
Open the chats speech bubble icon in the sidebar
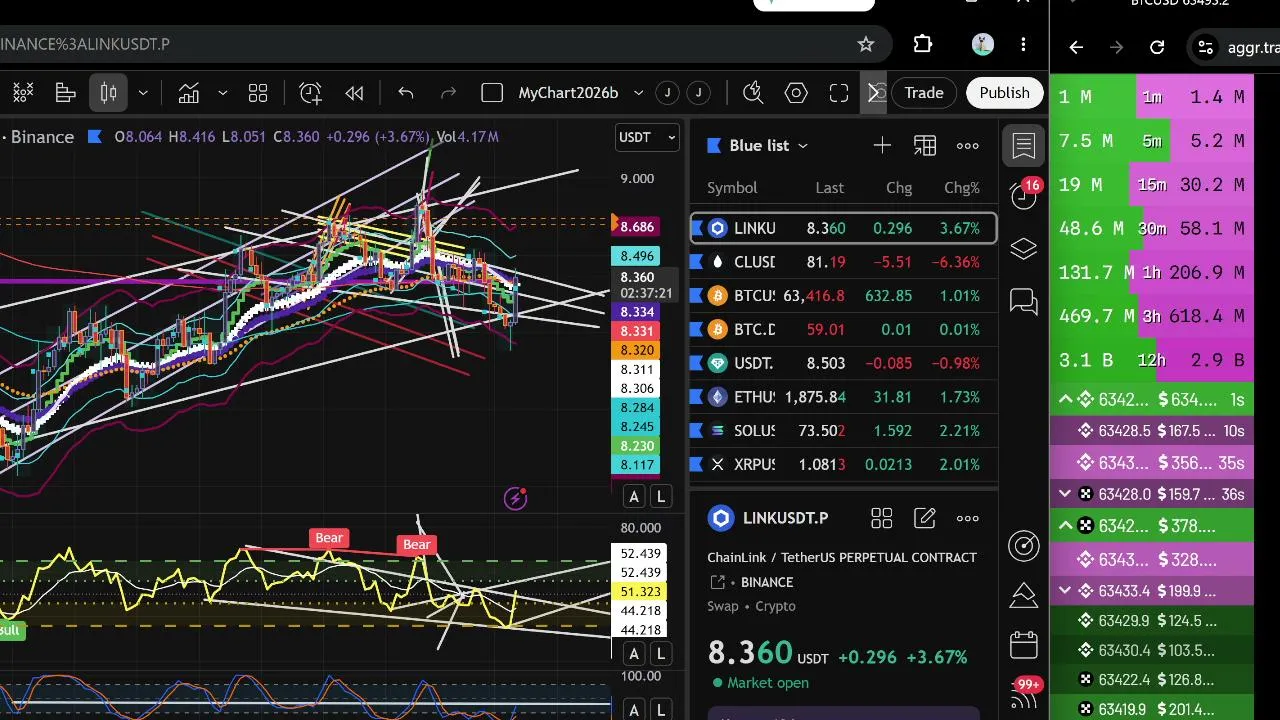pyautogui.click(x=1024, y=301)
